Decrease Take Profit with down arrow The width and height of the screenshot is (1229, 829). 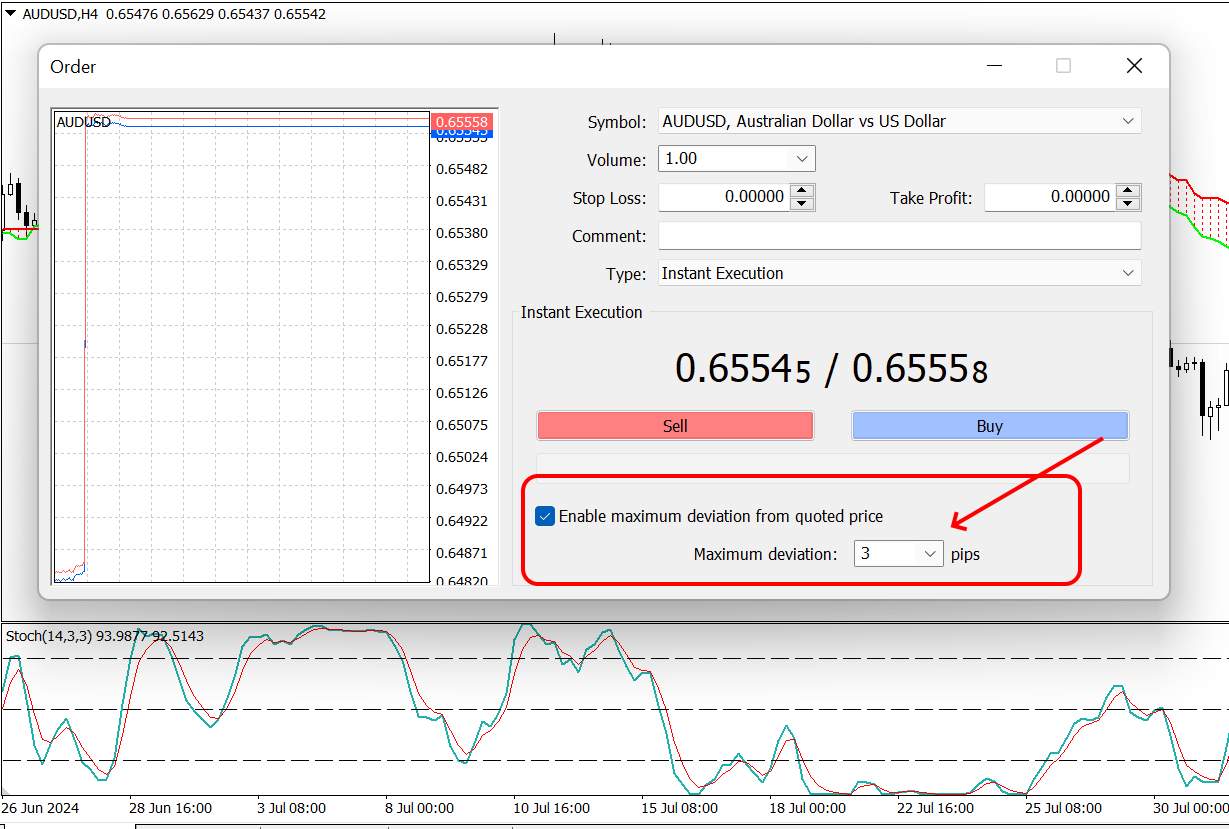[x=1128, y=204]
